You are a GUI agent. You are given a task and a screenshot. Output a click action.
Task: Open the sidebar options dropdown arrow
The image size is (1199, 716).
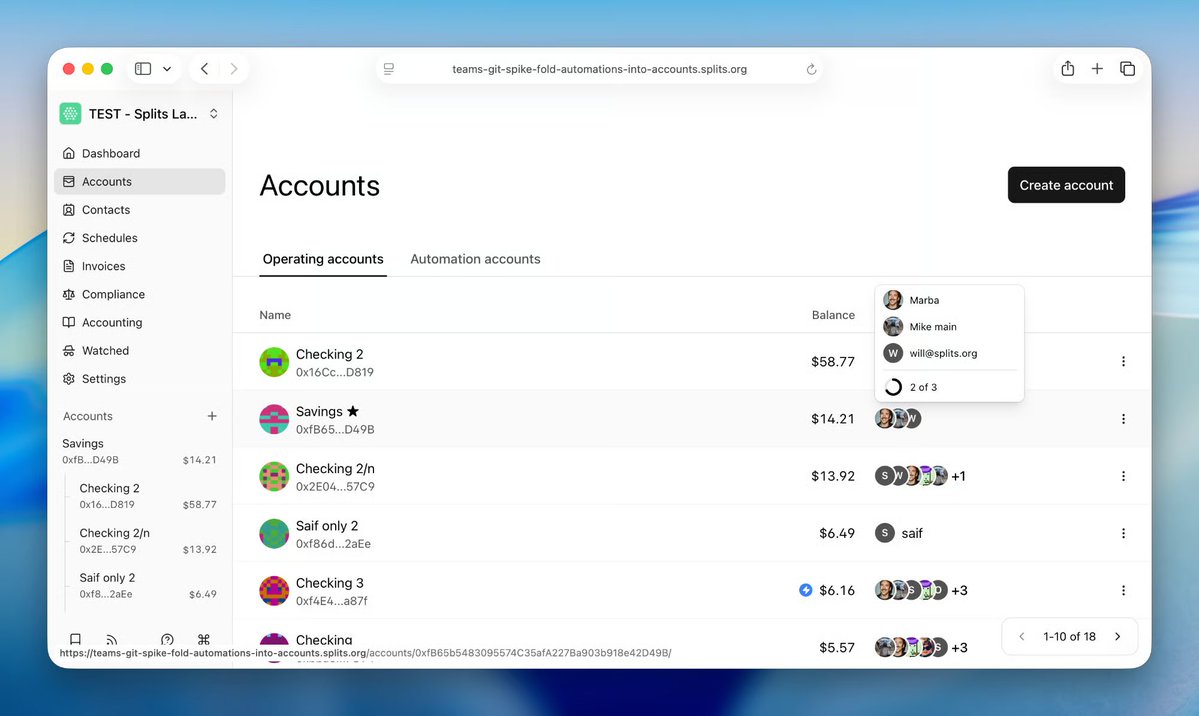[x=167, y=69]
